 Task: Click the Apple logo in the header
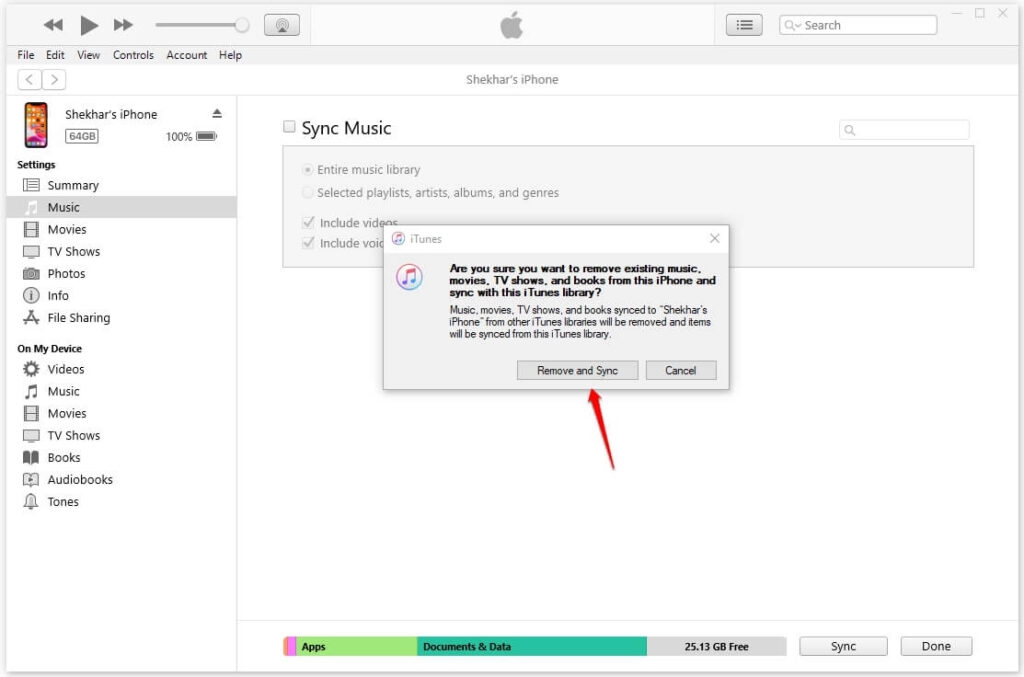pos(511,25)
